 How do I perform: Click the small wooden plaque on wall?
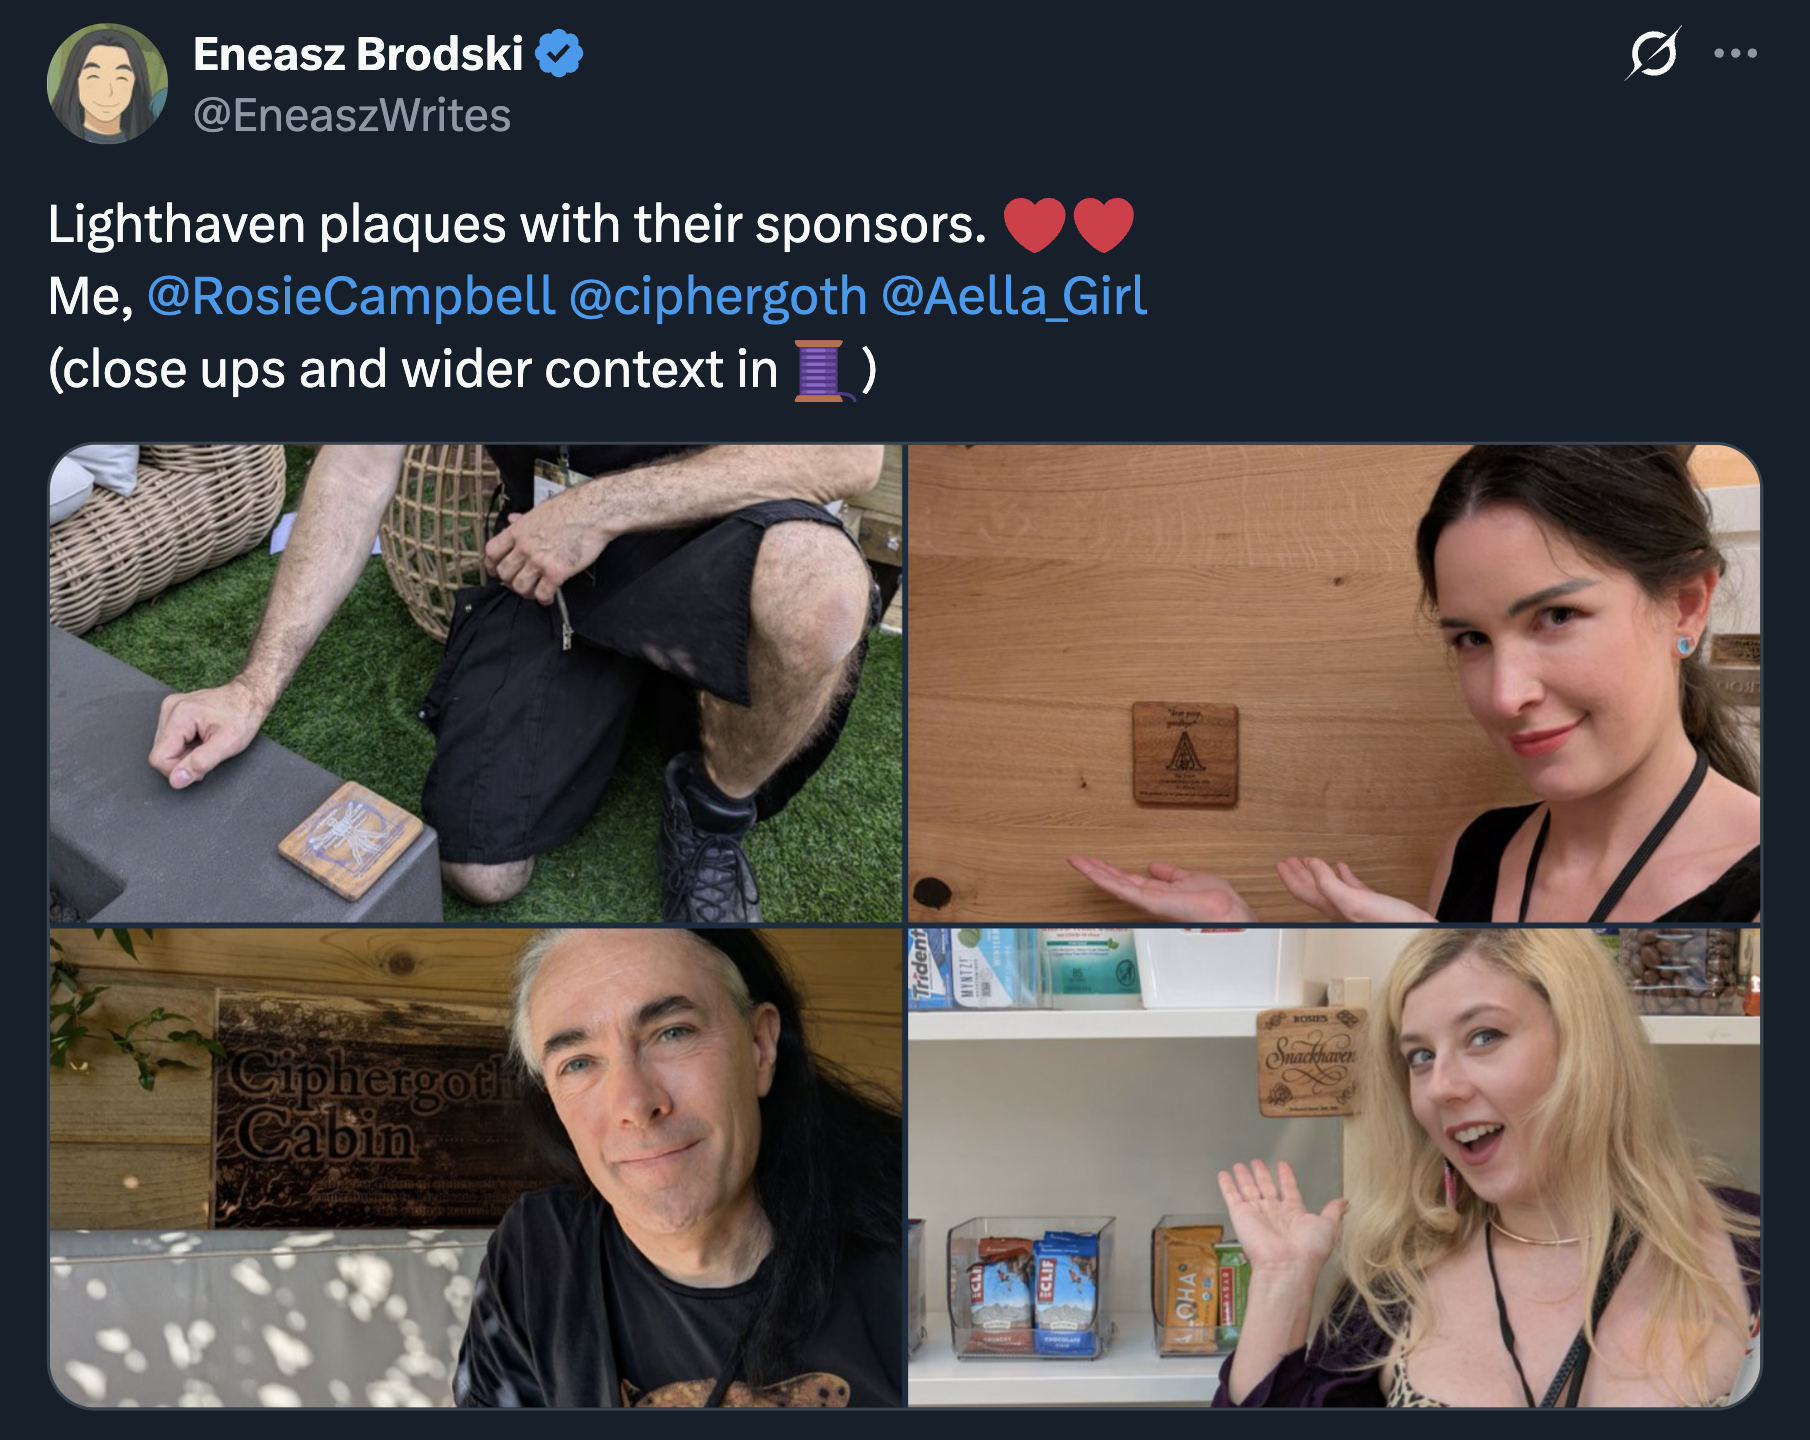(x=1185, y=754)
